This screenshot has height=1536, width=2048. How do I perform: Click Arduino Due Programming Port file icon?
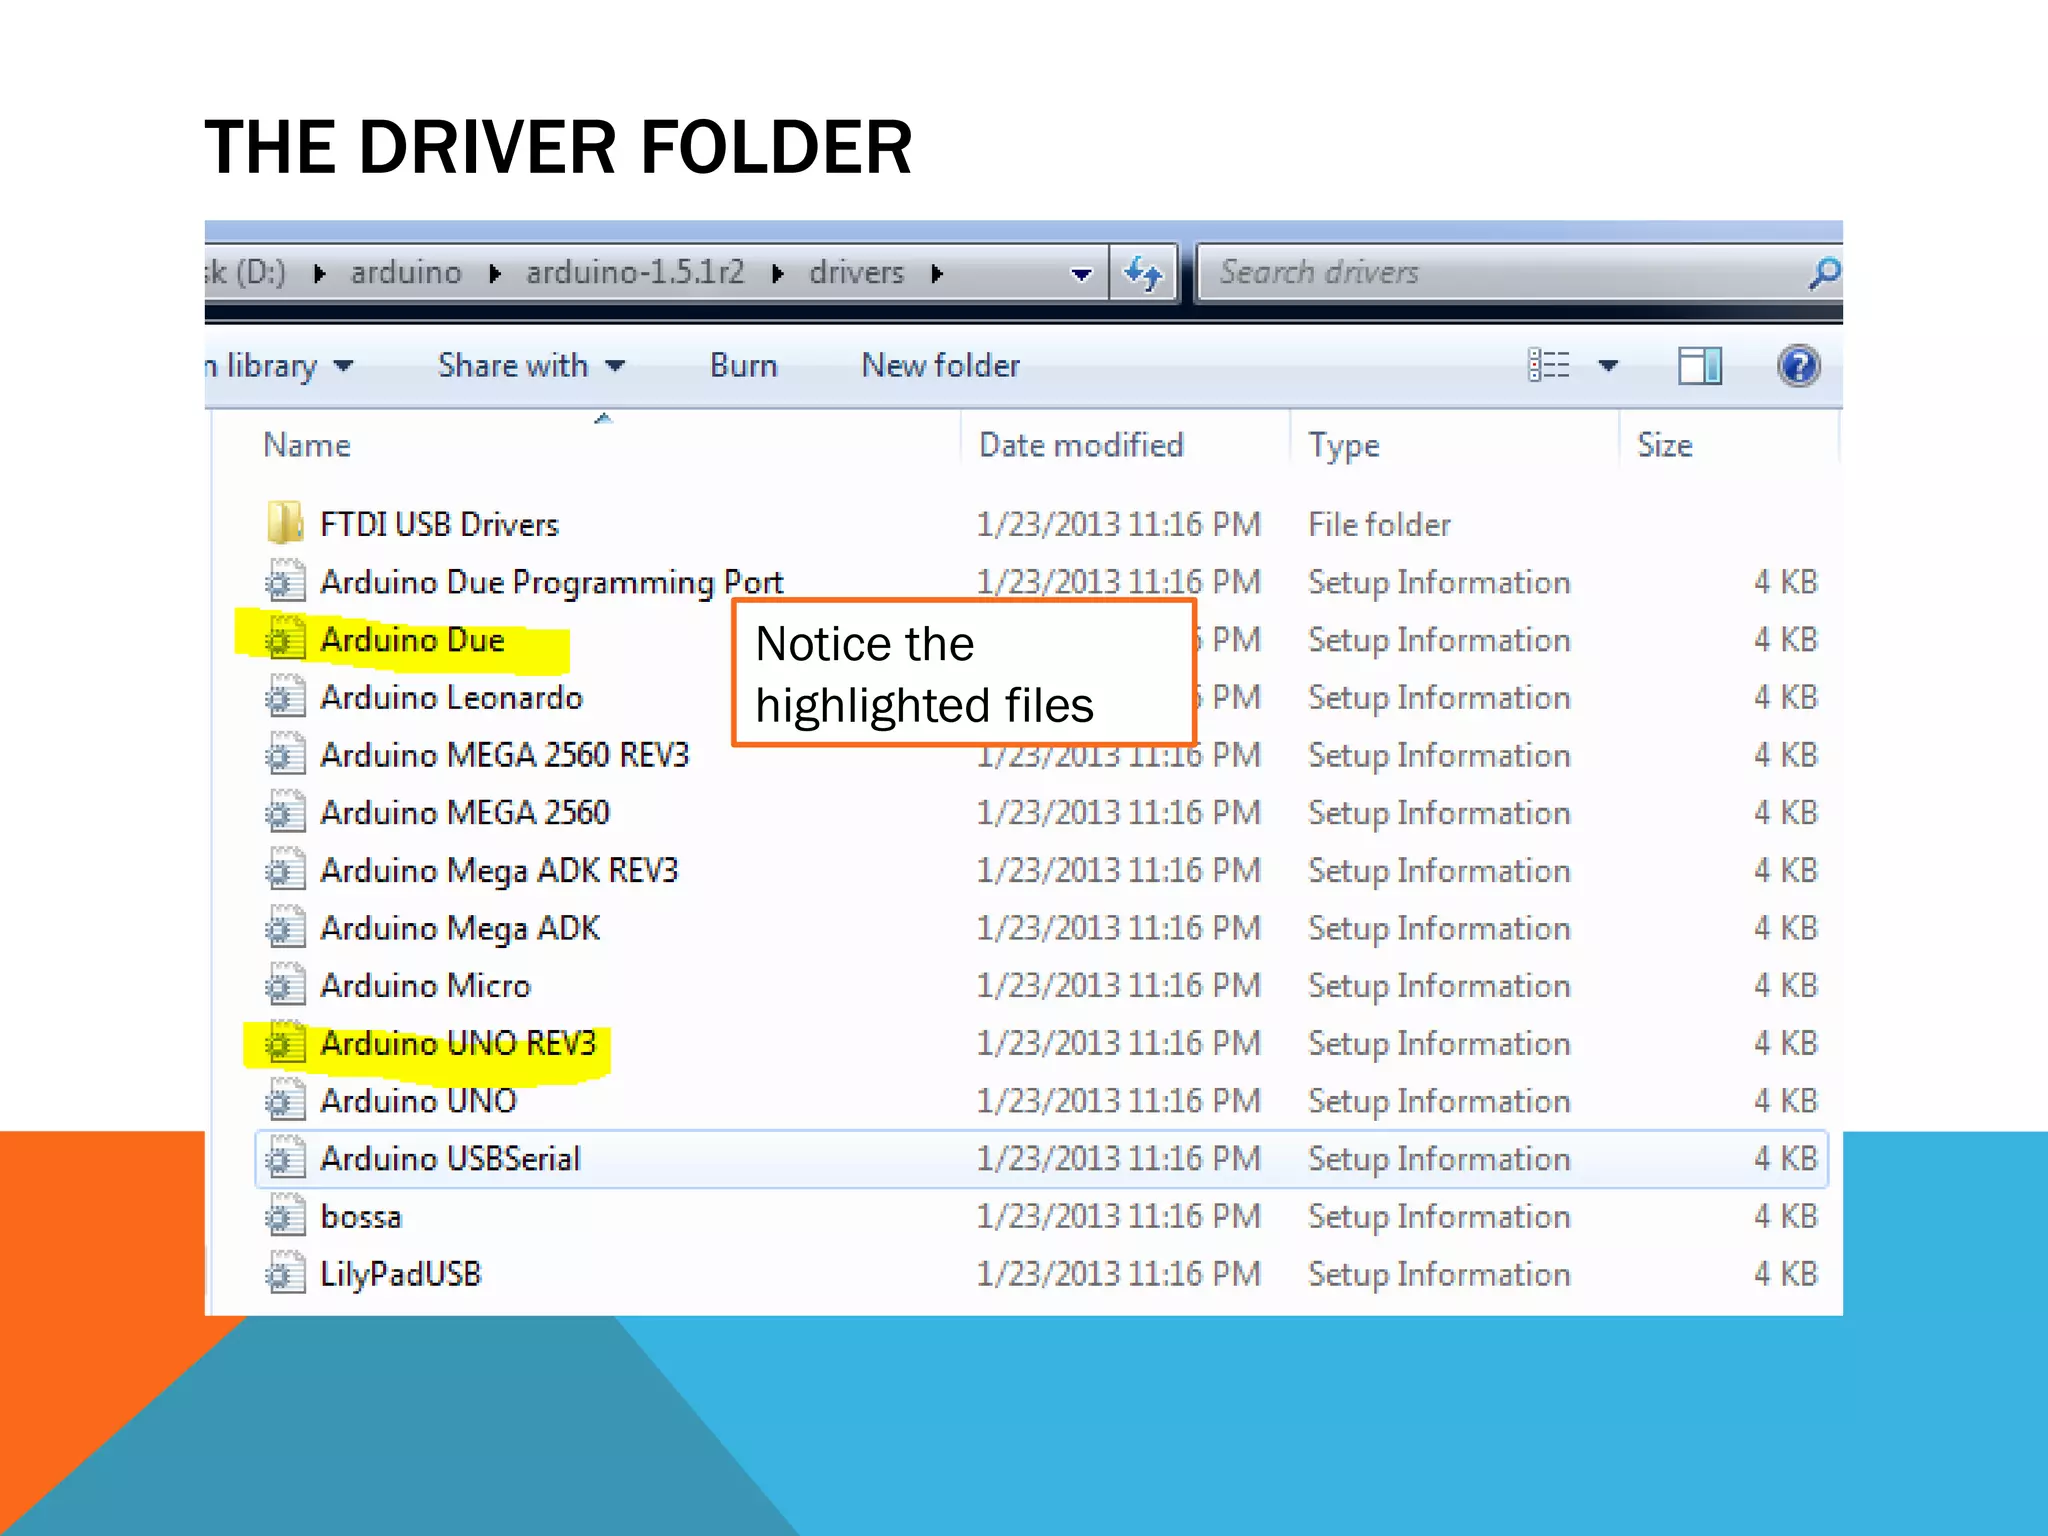click(285, 581)
